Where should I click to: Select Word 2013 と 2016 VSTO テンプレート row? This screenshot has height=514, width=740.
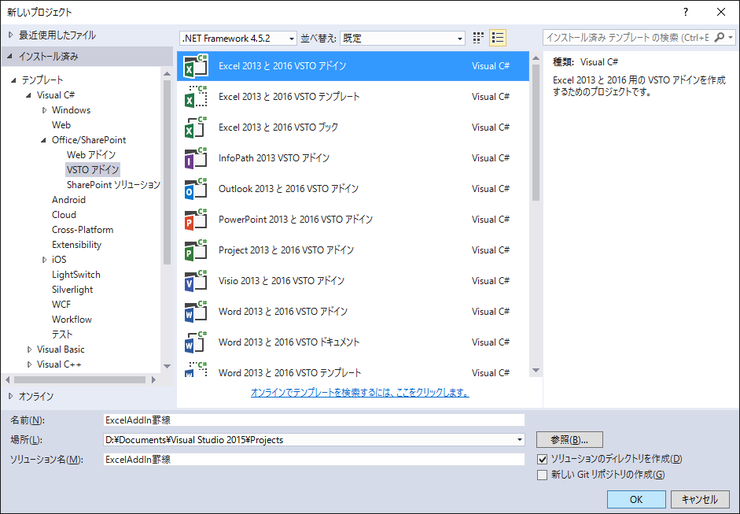coord(353,371)
